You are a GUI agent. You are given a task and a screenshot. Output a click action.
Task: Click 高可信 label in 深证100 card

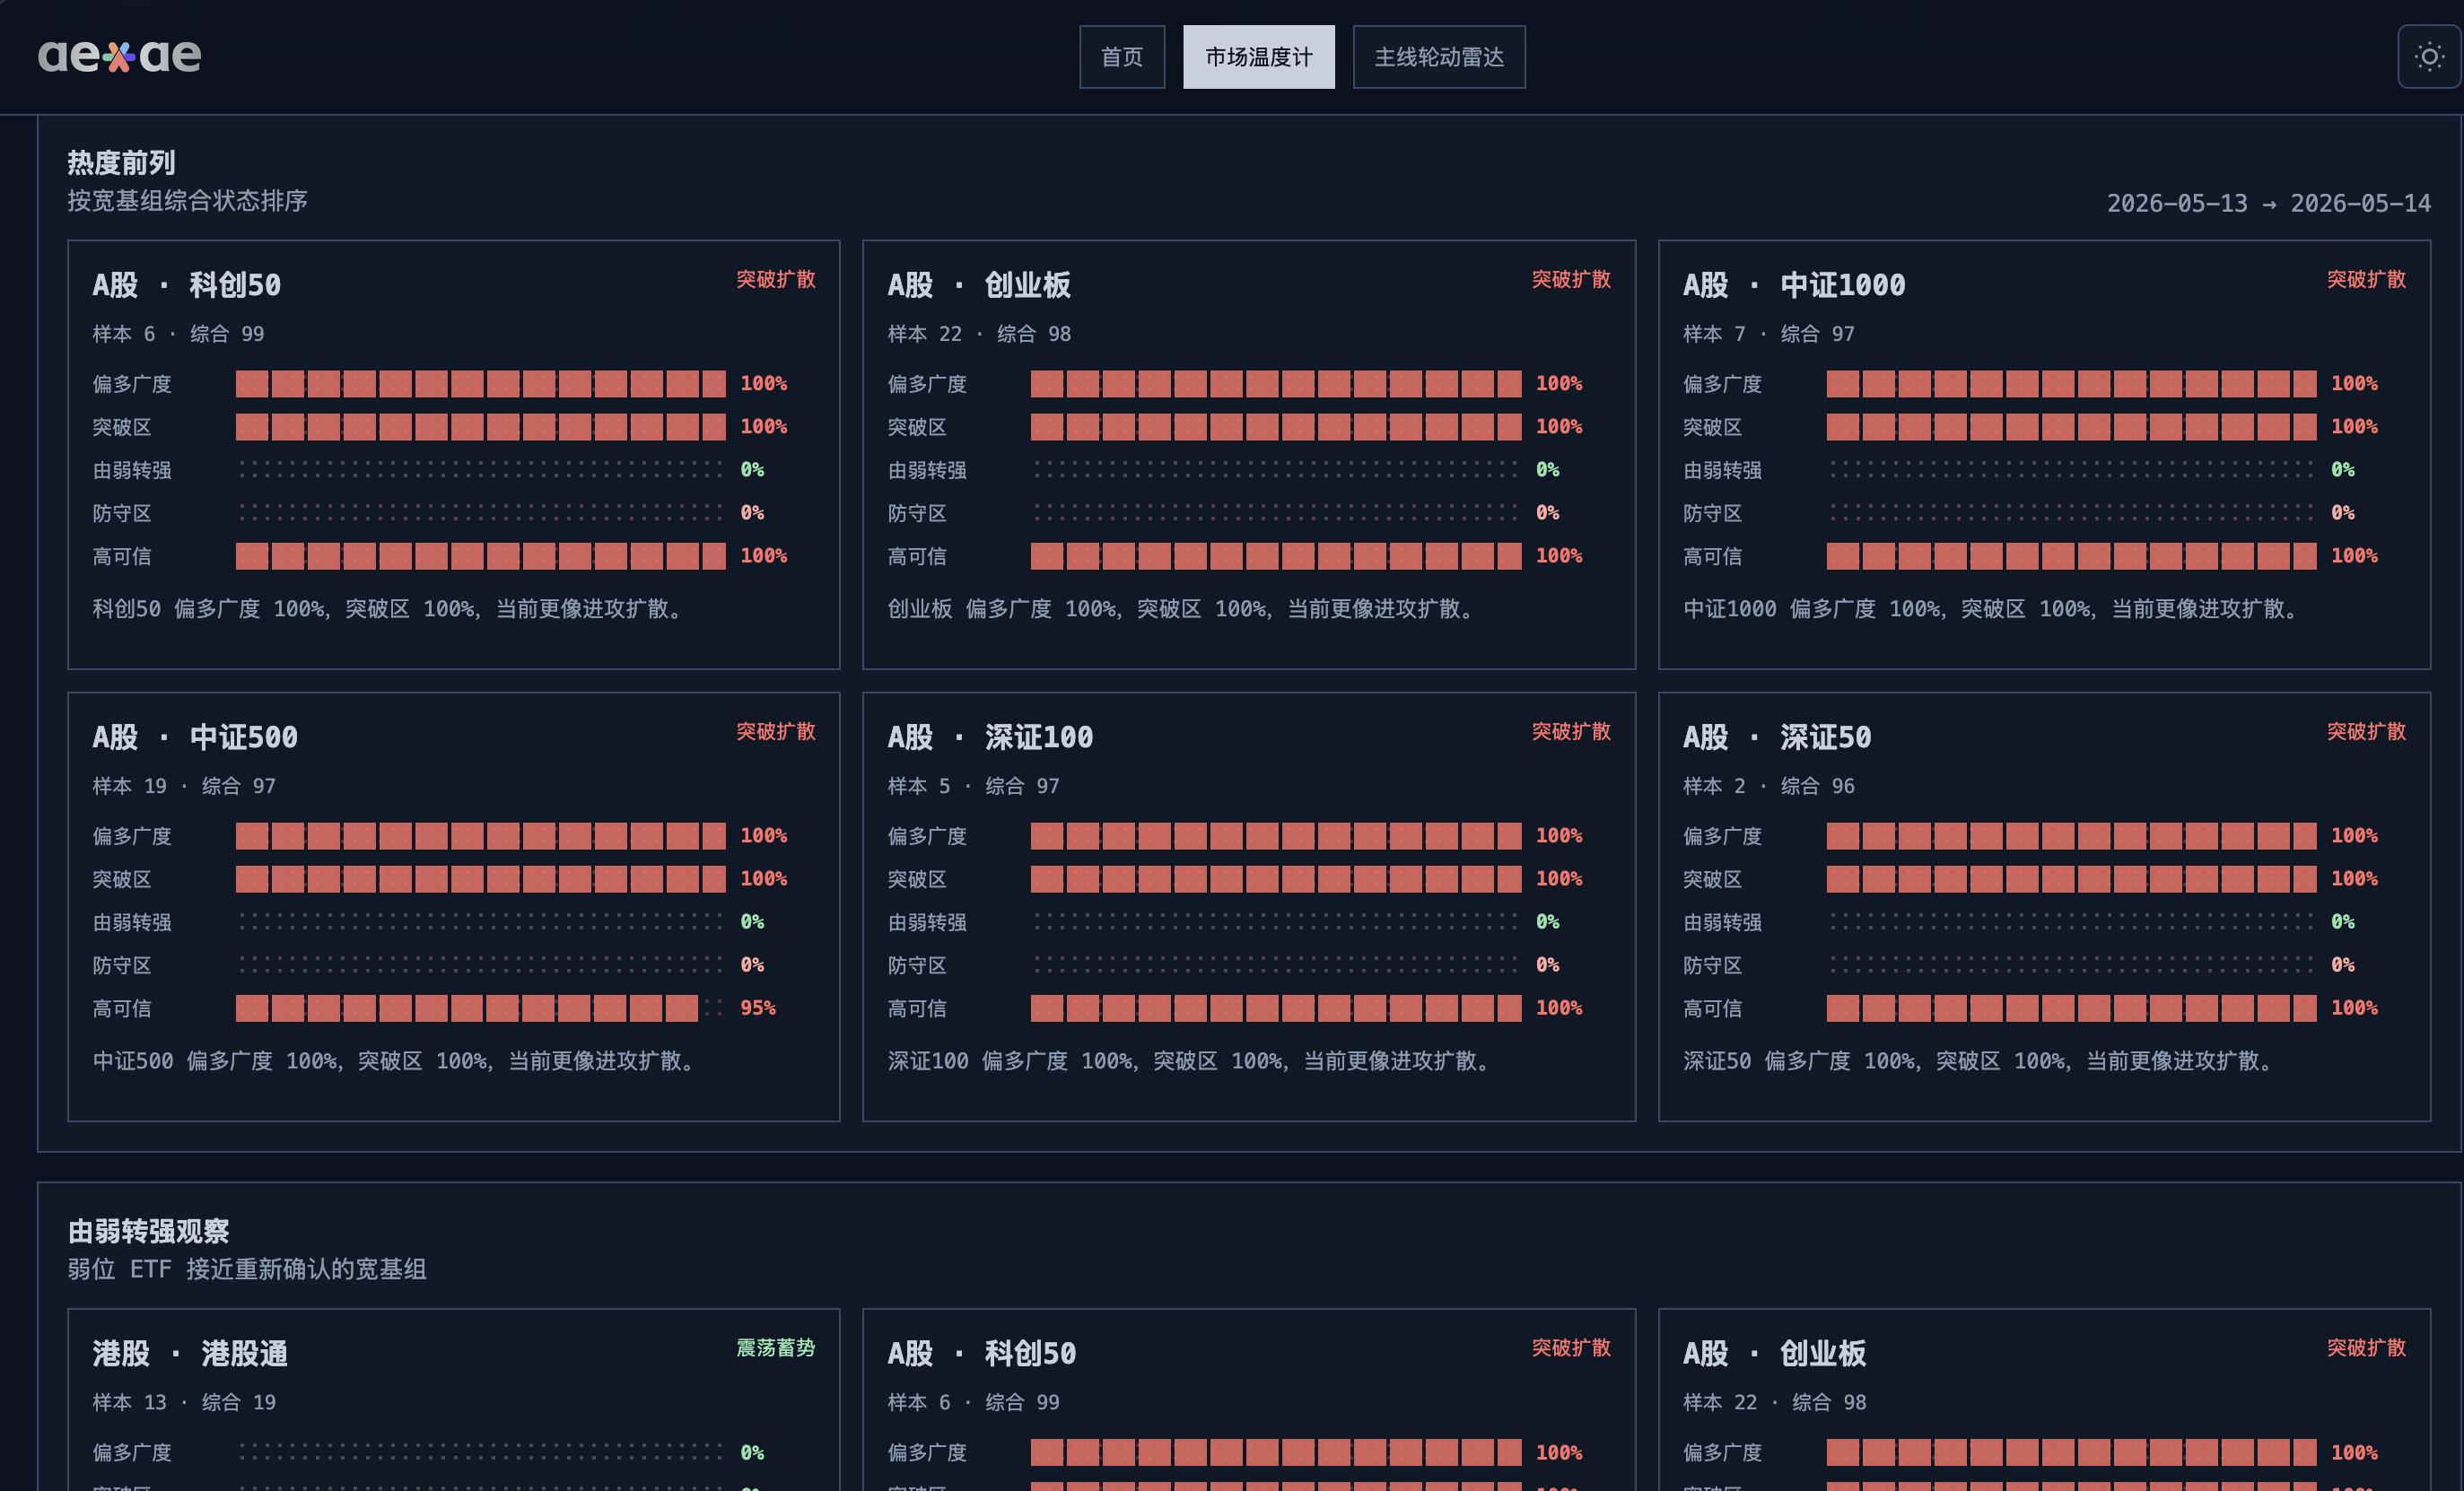pos(917,1008)
